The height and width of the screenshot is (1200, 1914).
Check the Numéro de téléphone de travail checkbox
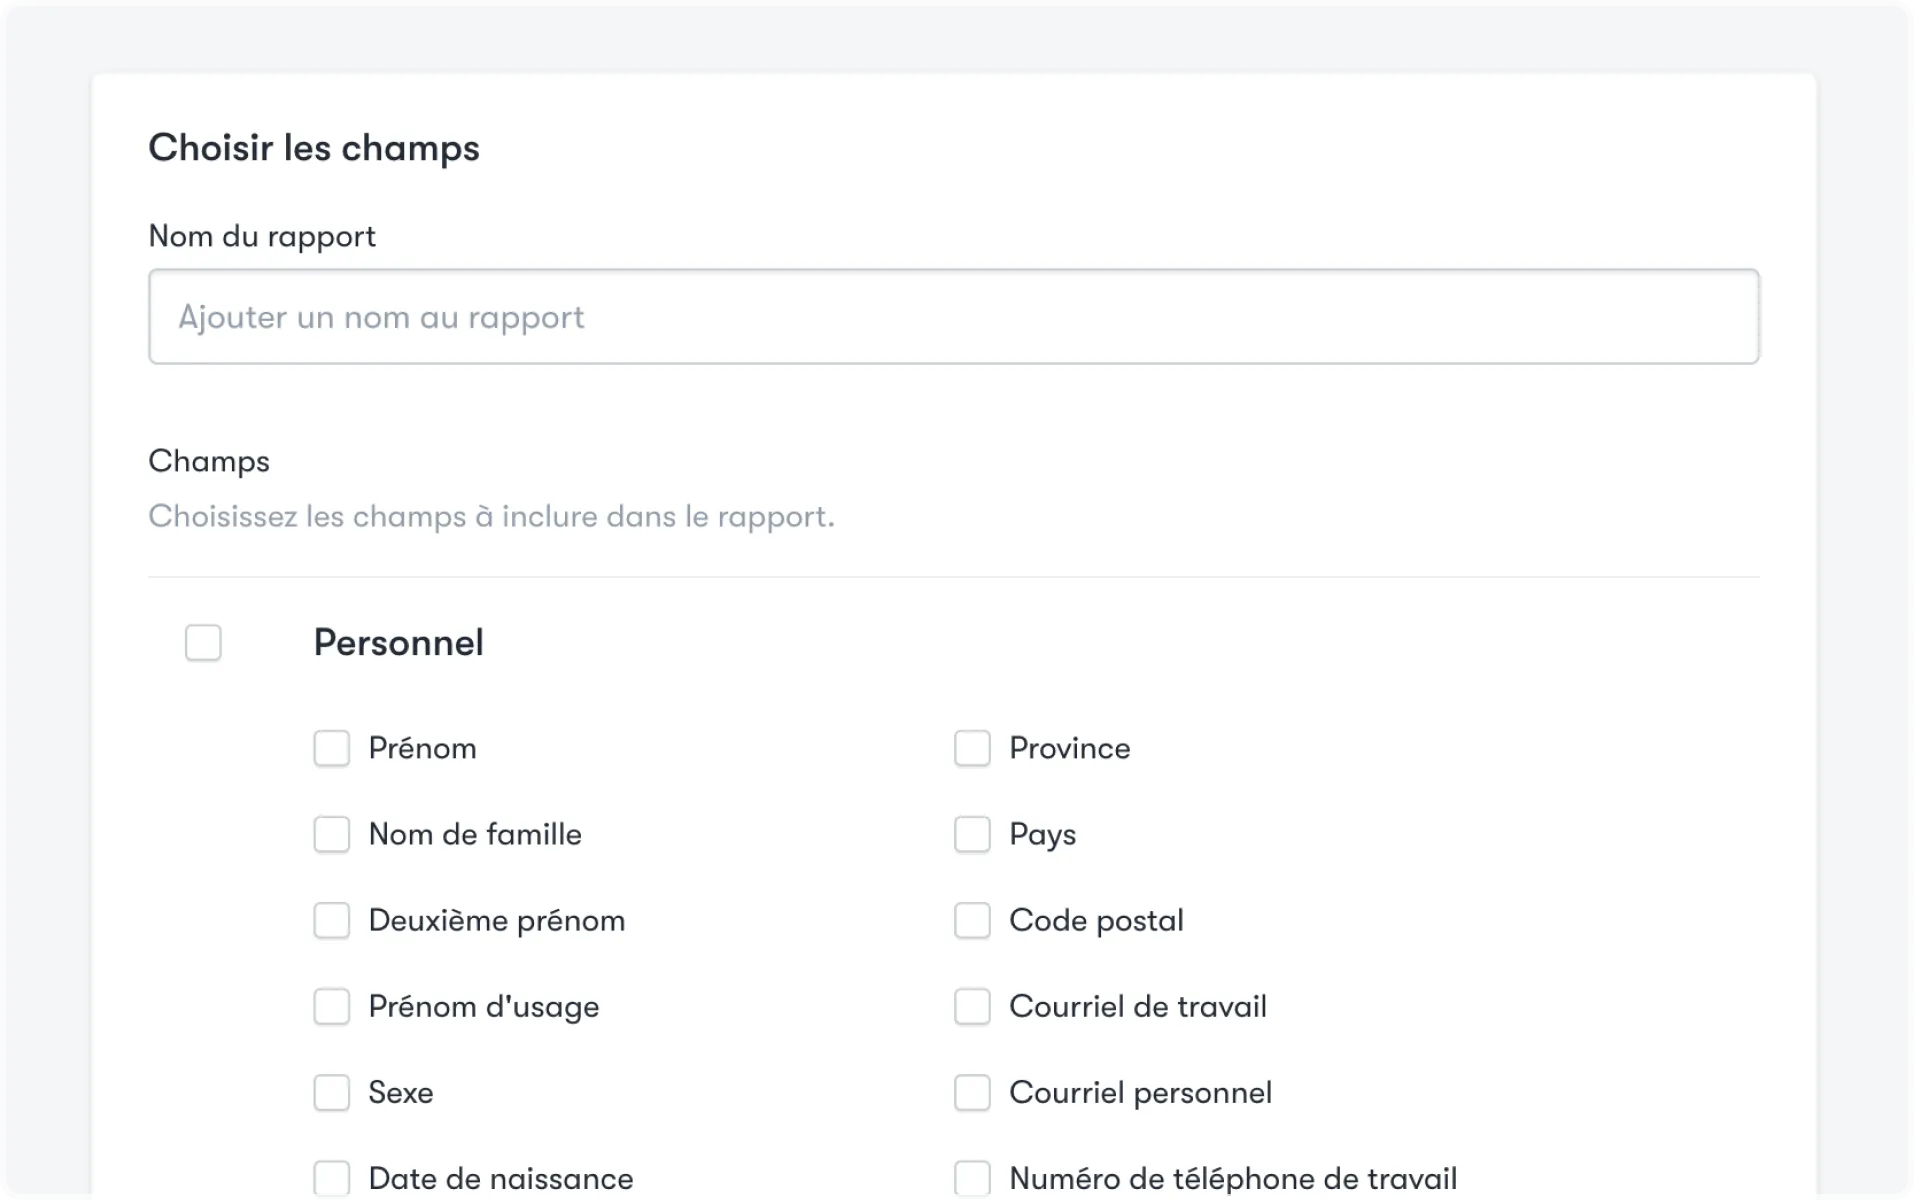972,1178
